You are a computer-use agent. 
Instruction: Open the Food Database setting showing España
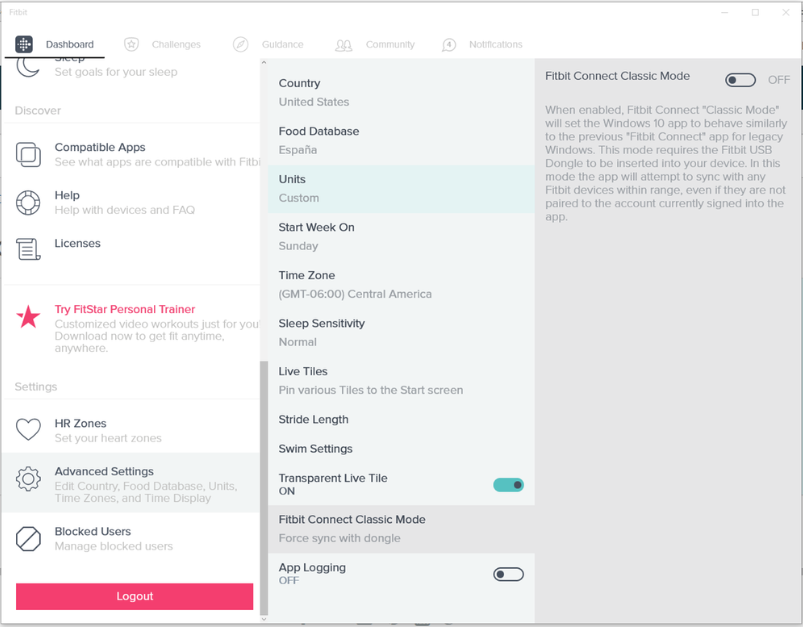[x=401, y=141]
